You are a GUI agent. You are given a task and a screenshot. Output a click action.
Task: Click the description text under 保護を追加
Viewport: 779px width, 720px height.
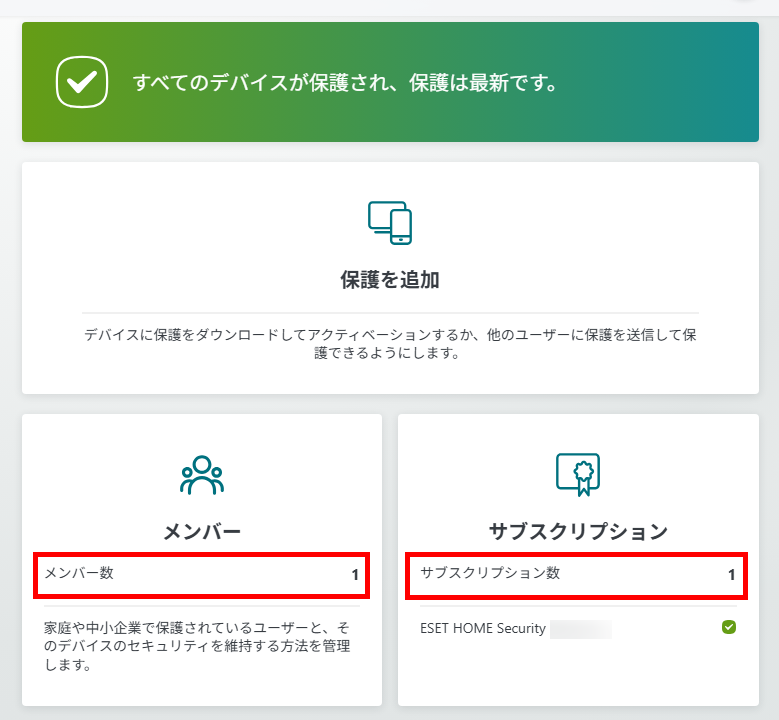point(390,343)
